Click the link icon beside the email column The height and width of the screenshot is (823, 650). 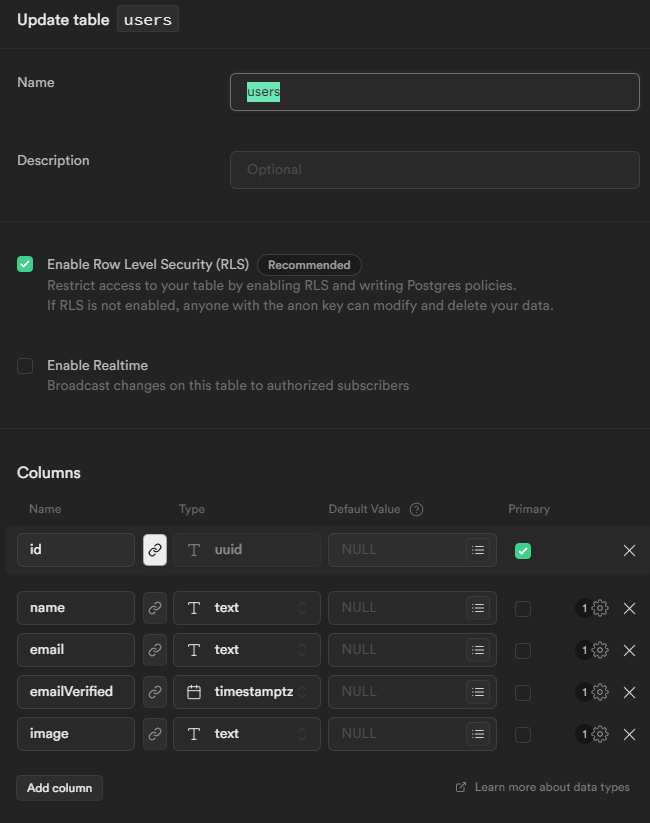tap(155, 650)
